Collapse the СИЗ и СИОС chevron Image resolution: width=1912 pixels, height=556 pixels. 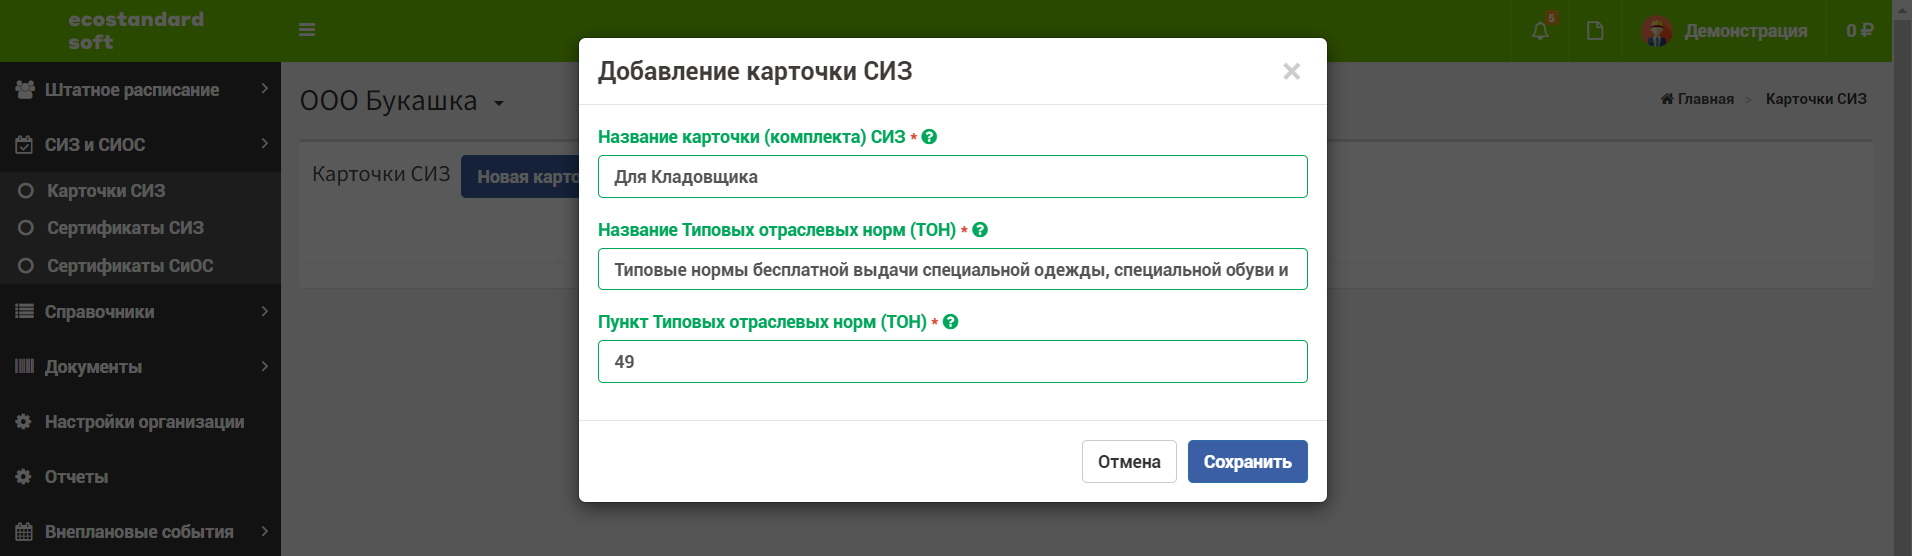[264, 144]
